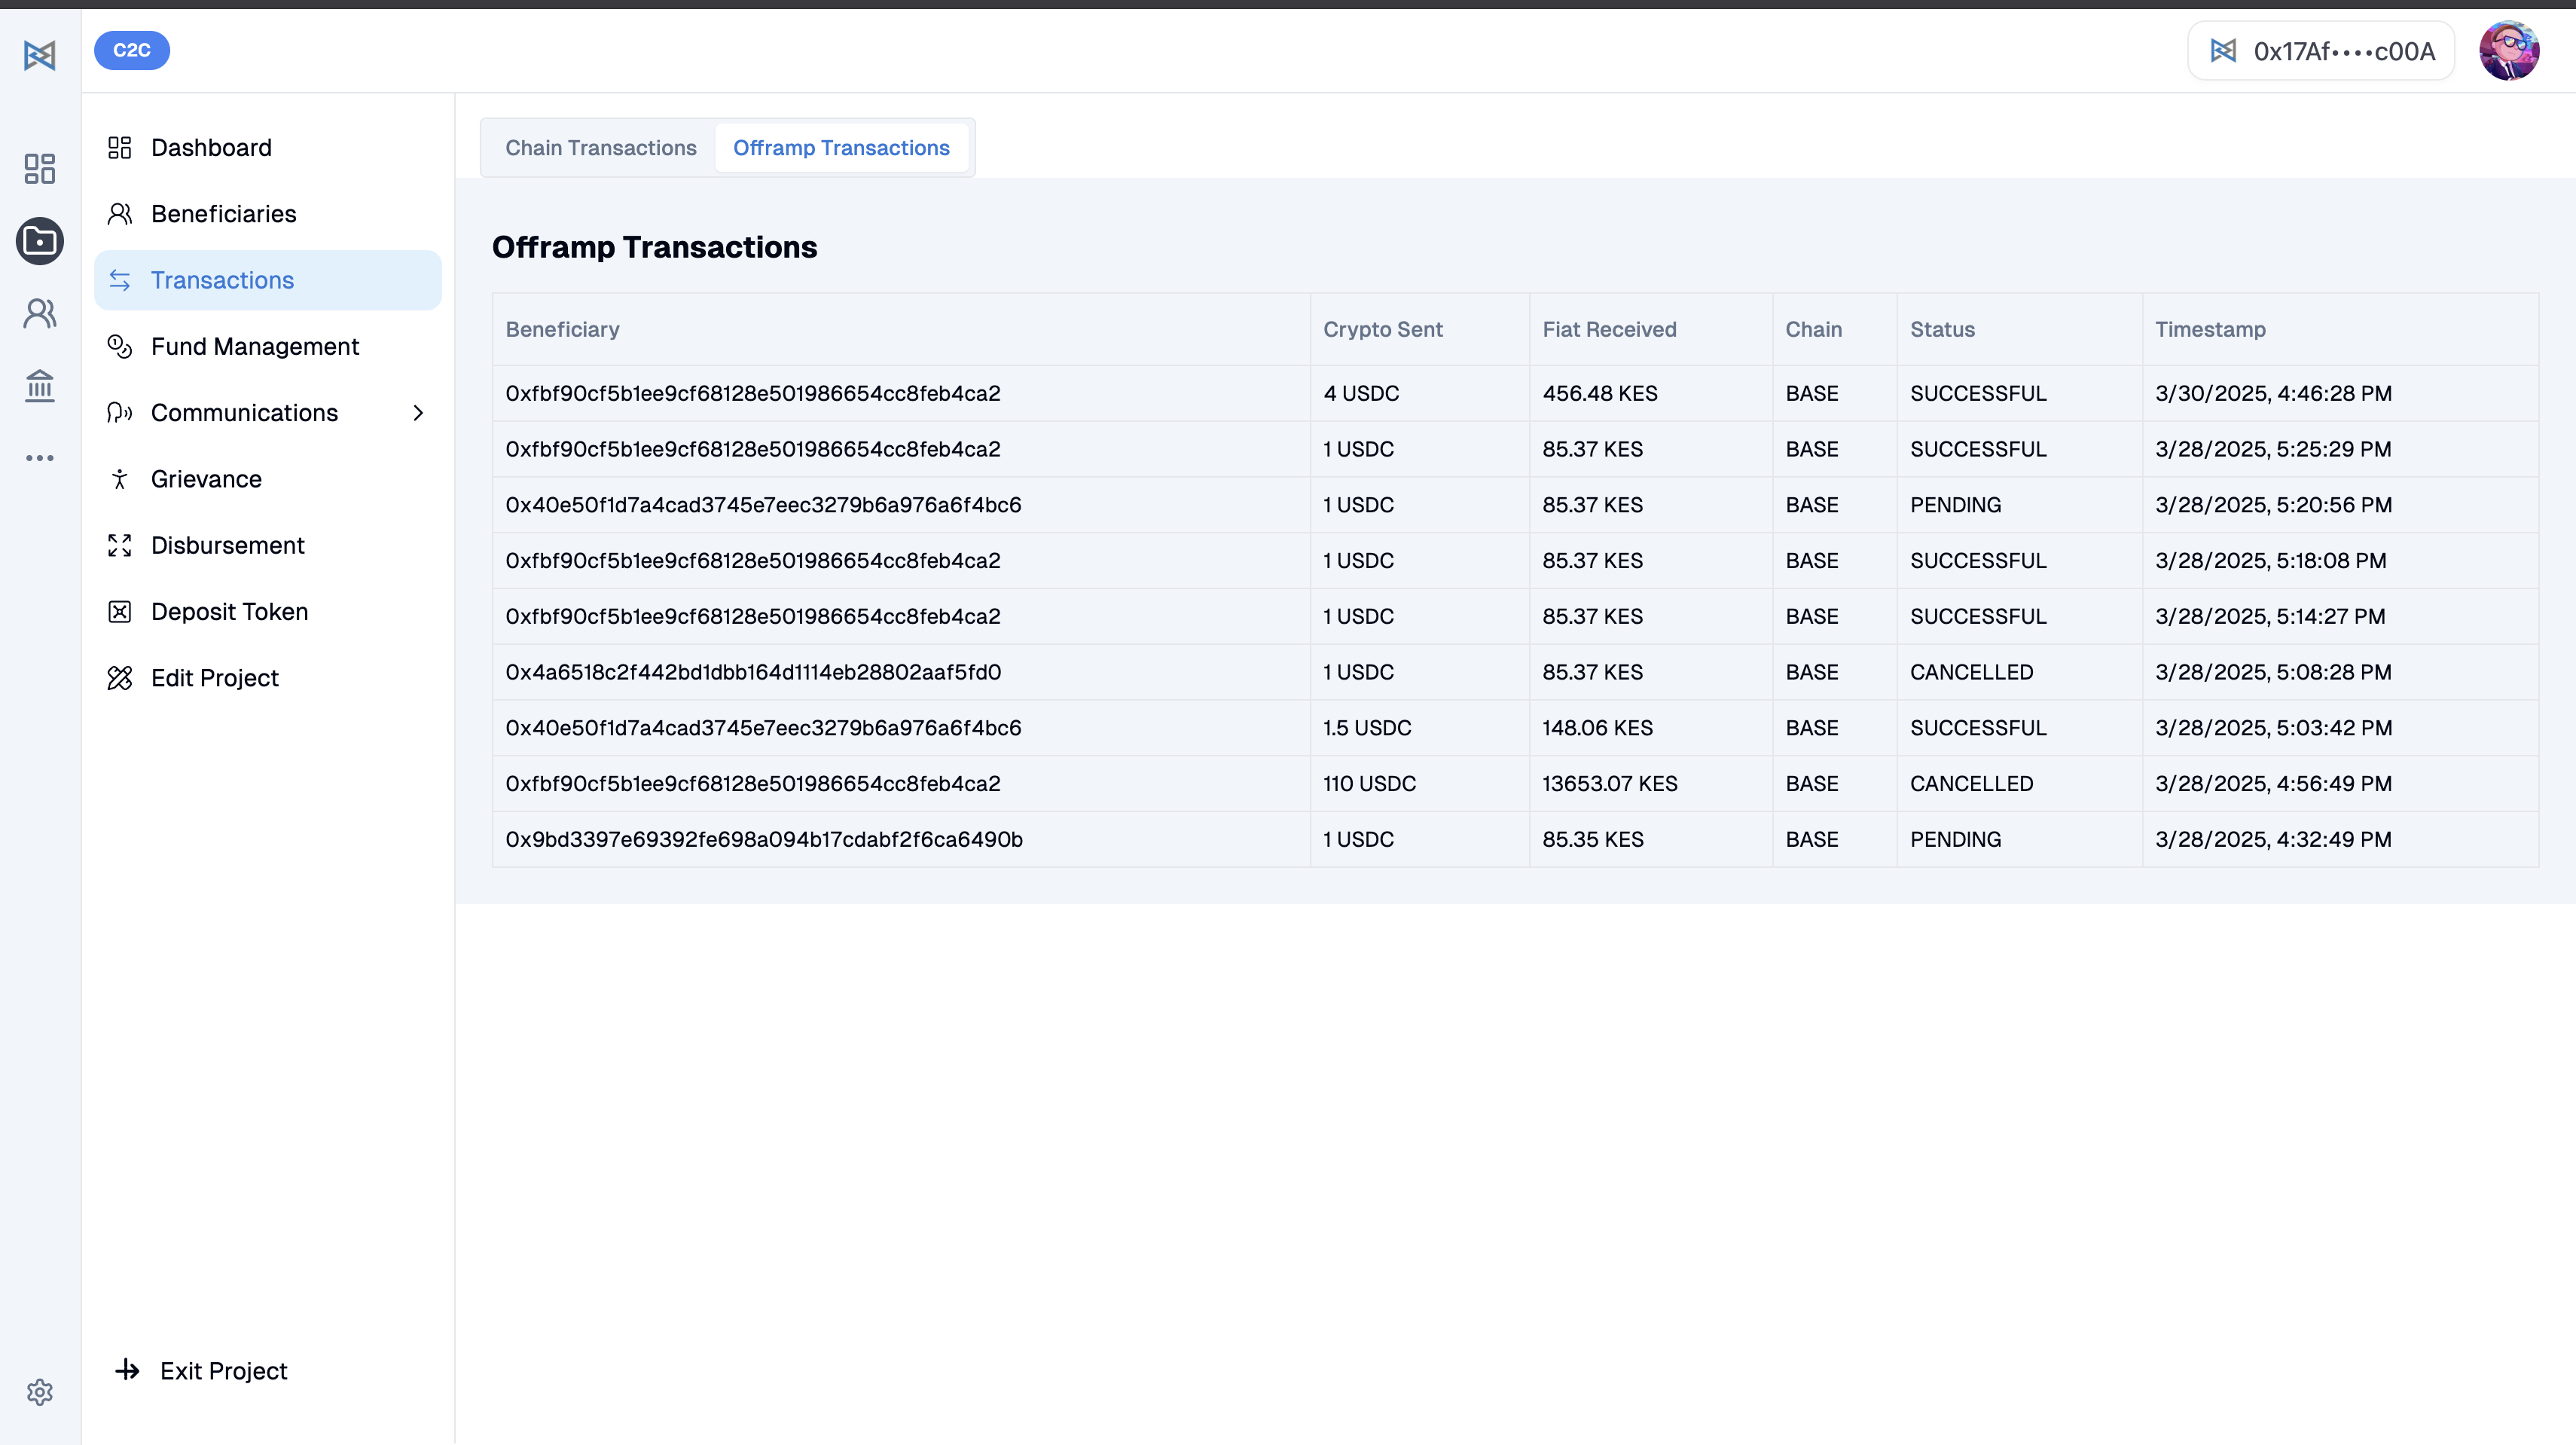Screen dimensions: 2576x1445
Task: Switch to the Chain Transactions tab
Action: point(600,148)
